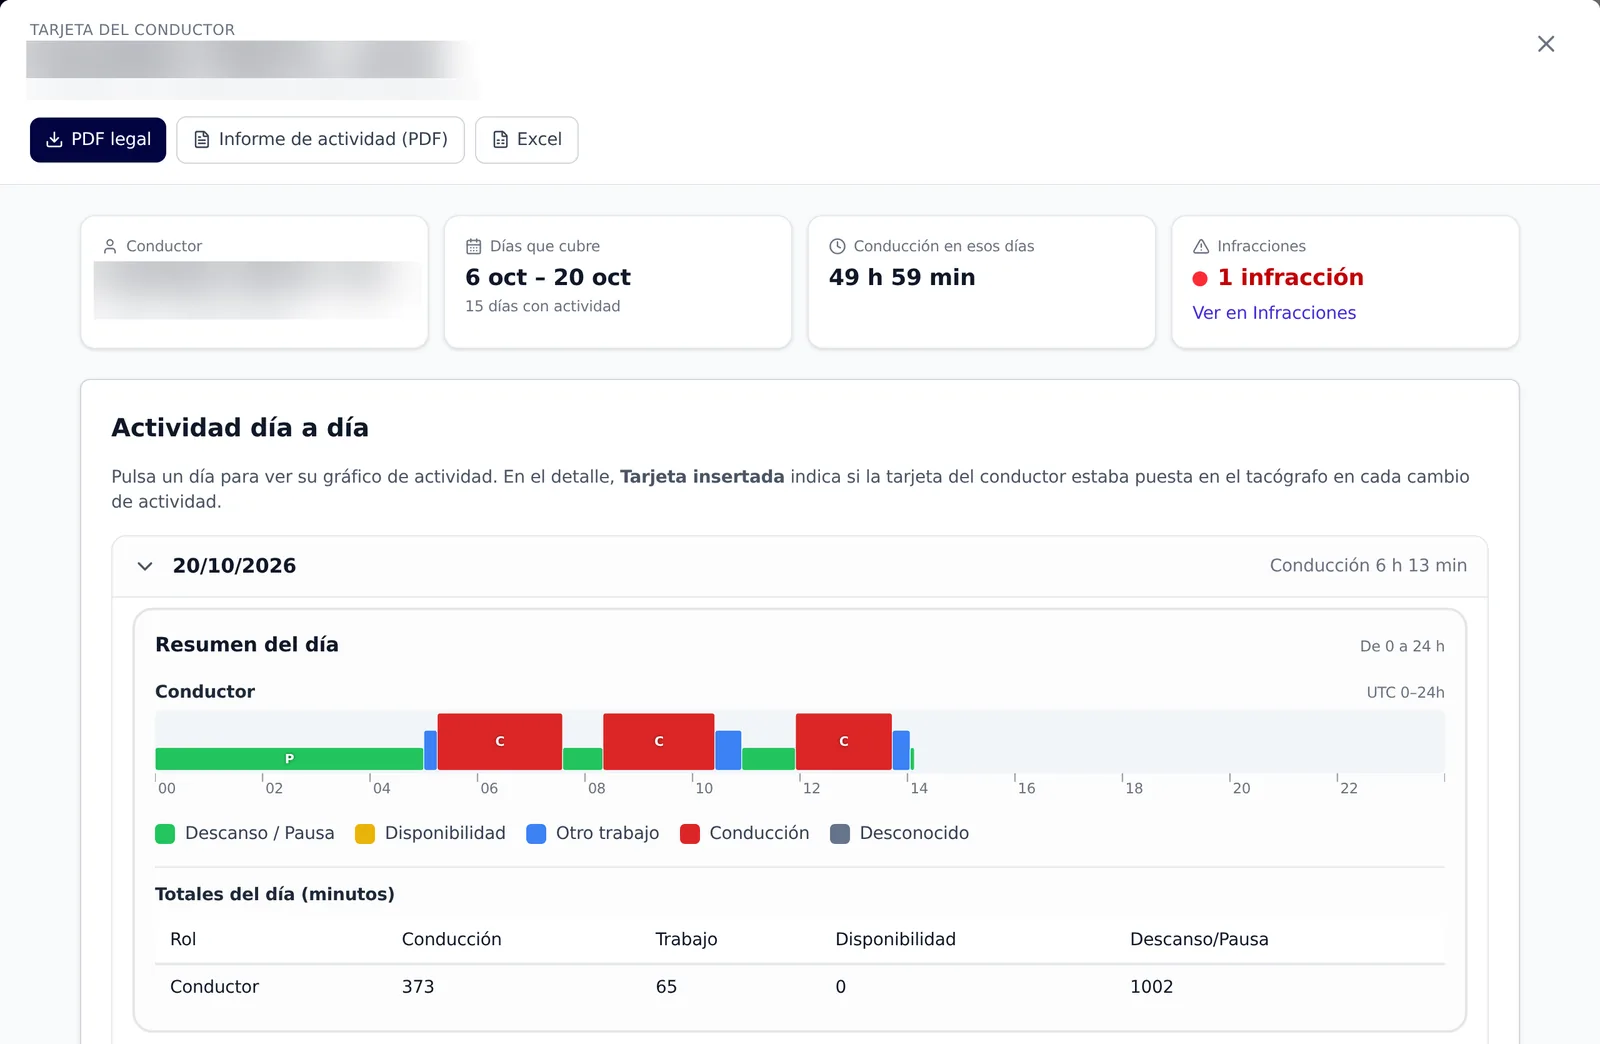Click the De 0 a 24 h label

click(x=1402, y=647)
